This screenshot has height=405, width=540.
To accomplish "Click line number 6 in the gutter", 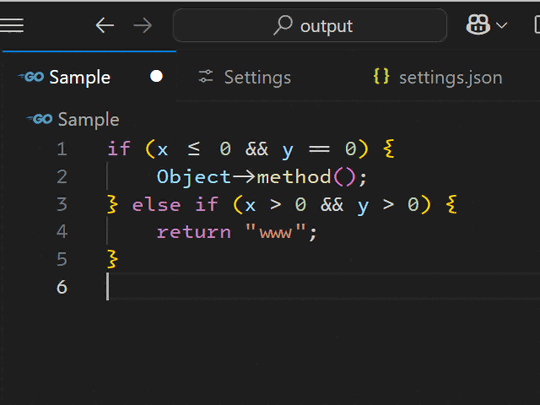I will 62,287.
